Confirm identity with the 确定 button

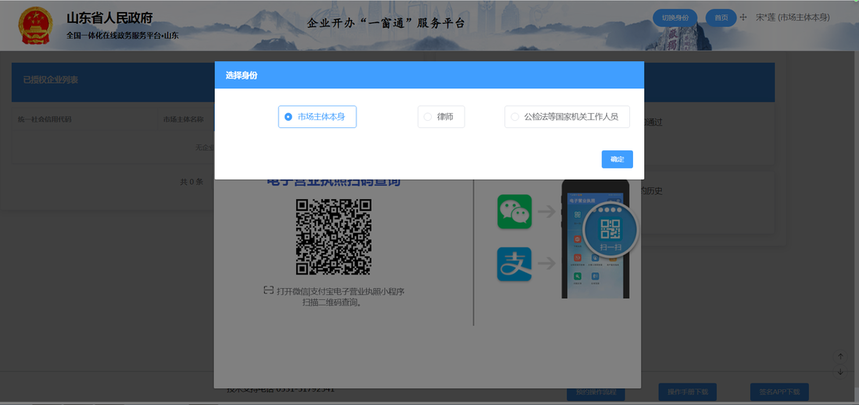pyautogui.click(x=617, y=159)
